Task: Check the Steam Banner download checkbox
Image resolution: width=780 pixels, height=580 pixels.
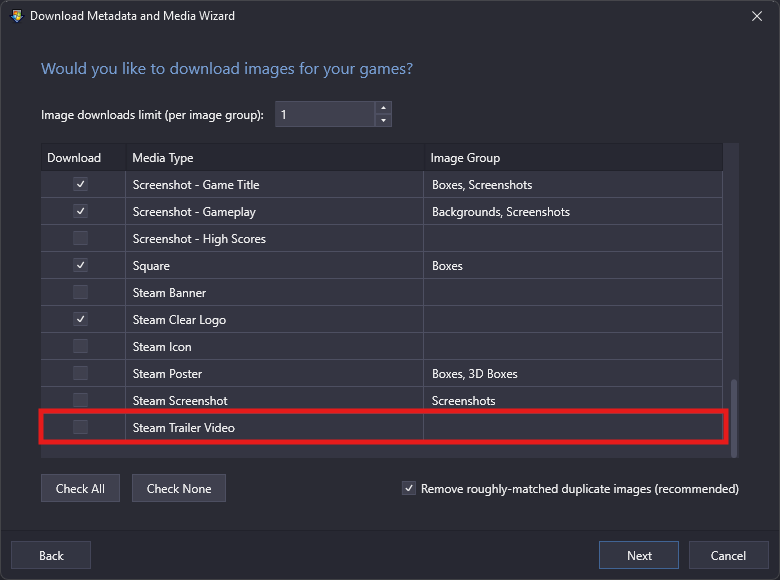Action: 81,292
